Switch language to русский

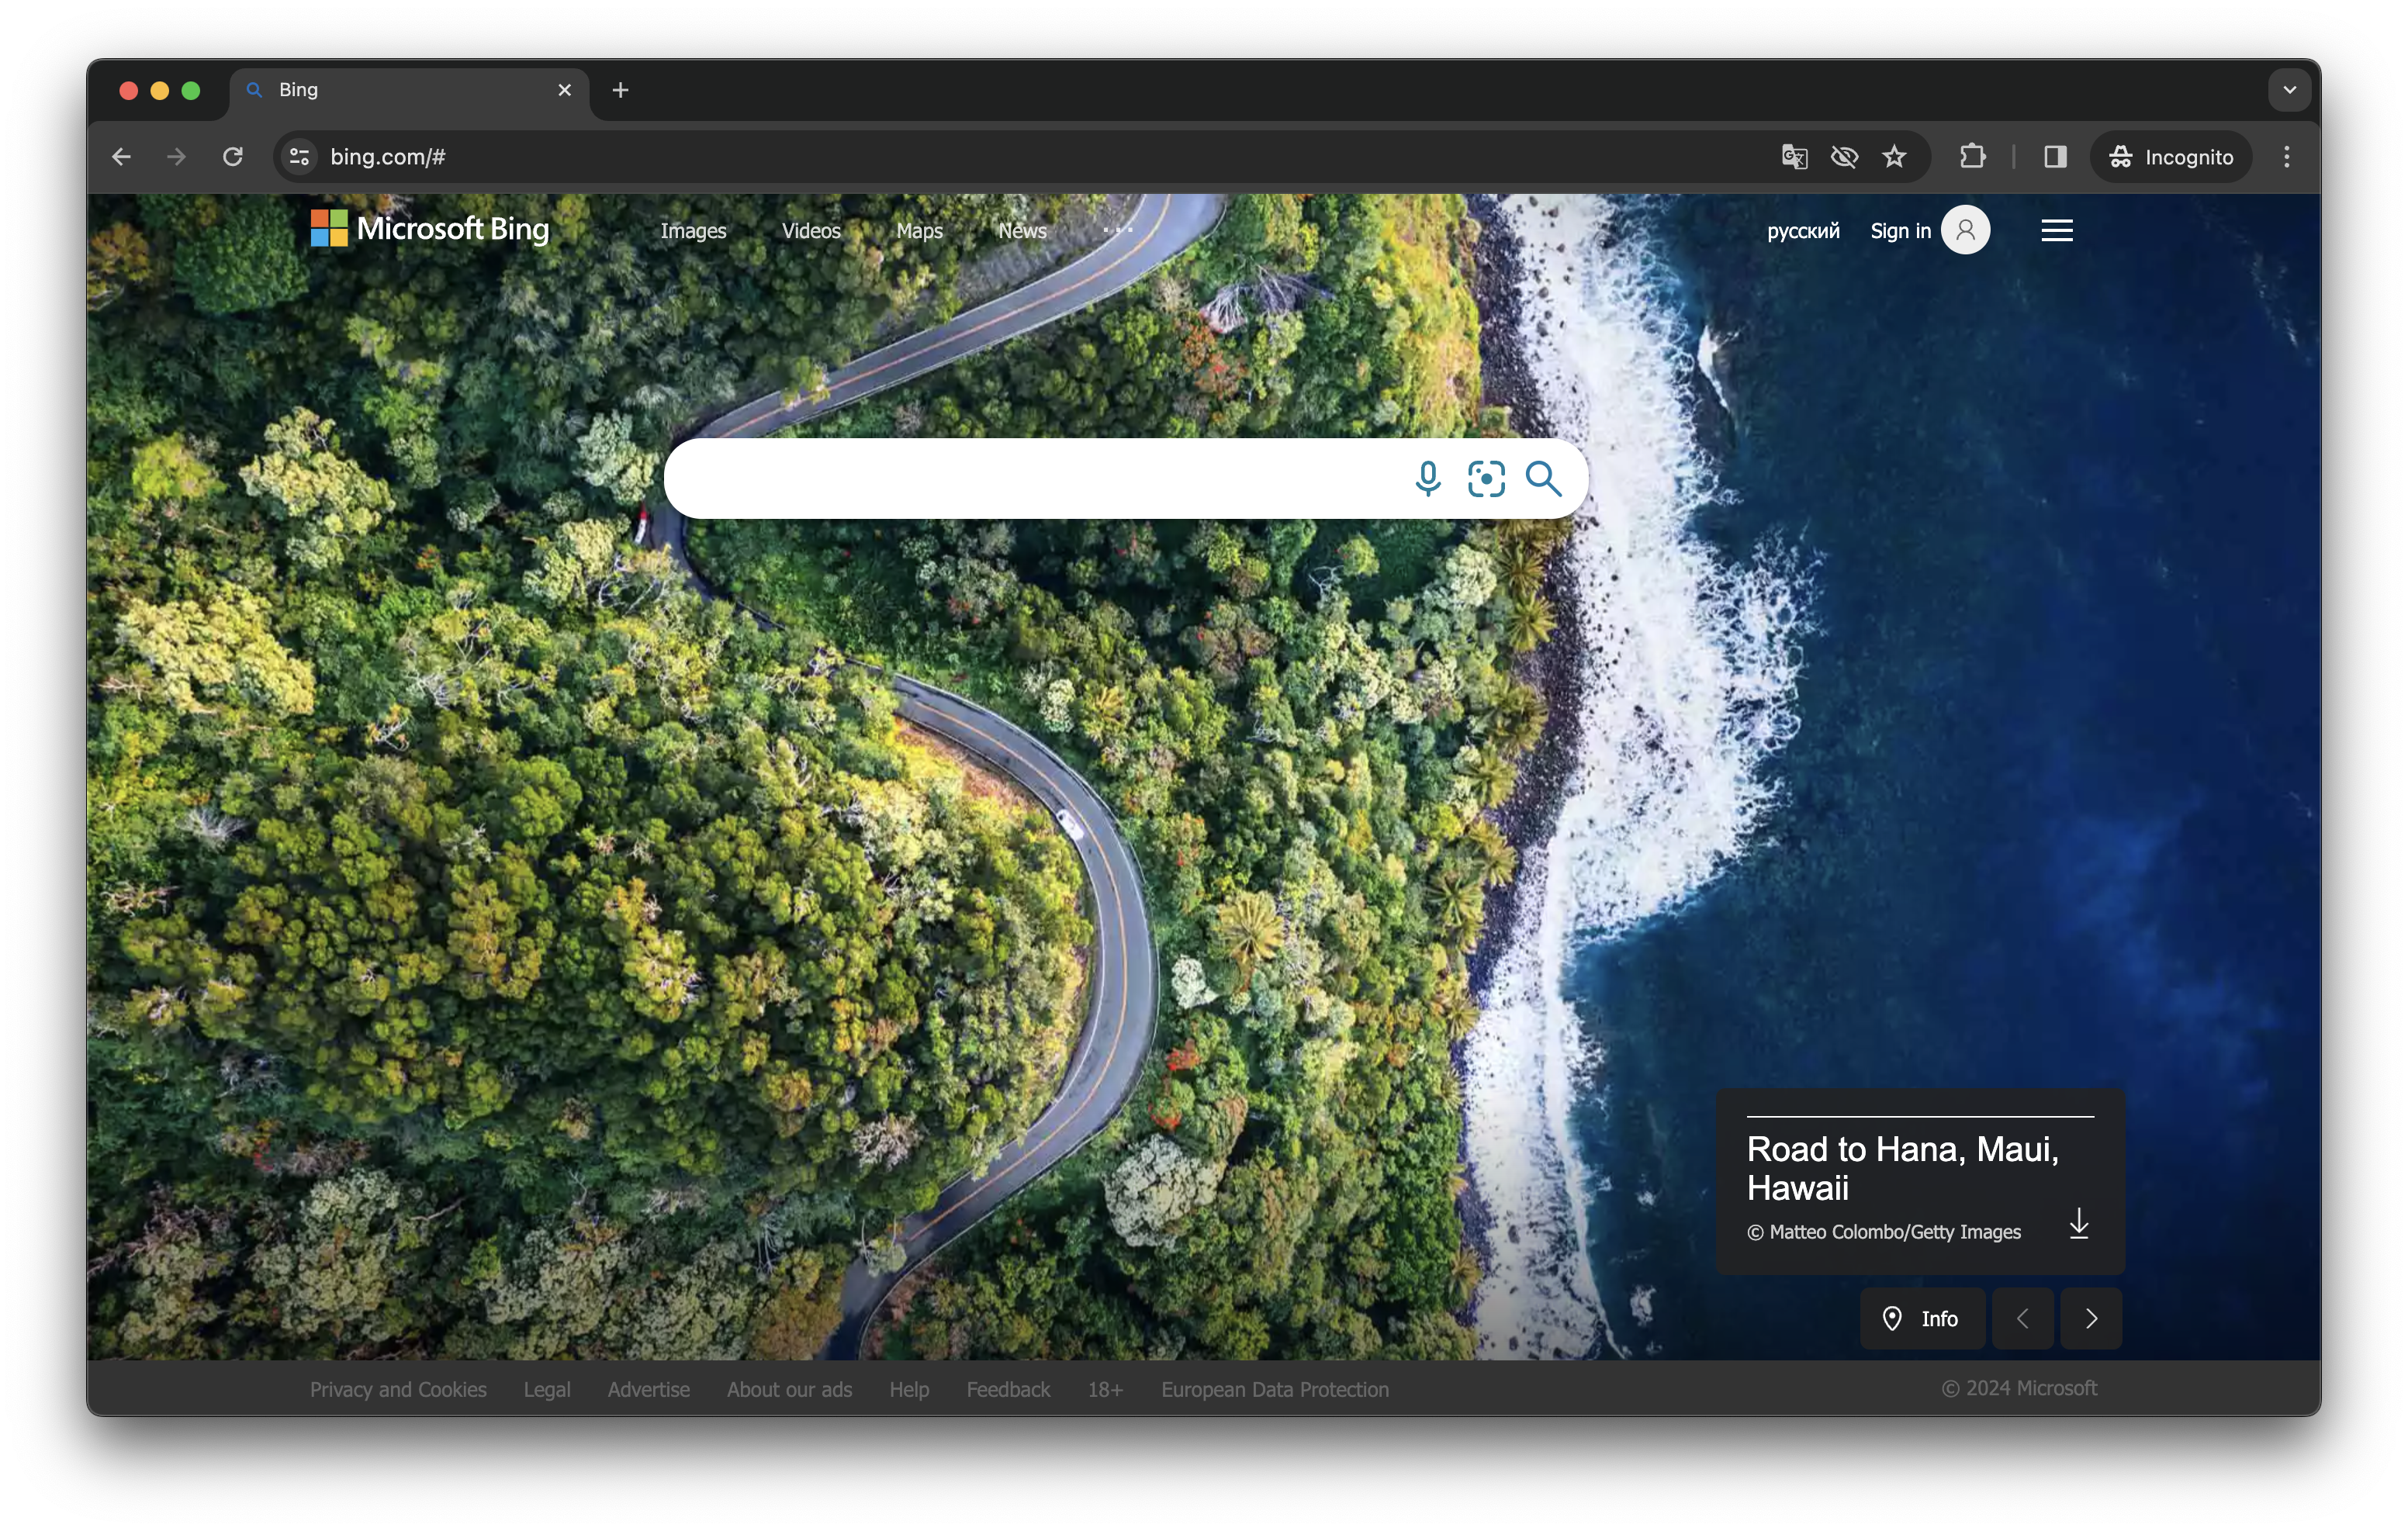pos(1802,231)
